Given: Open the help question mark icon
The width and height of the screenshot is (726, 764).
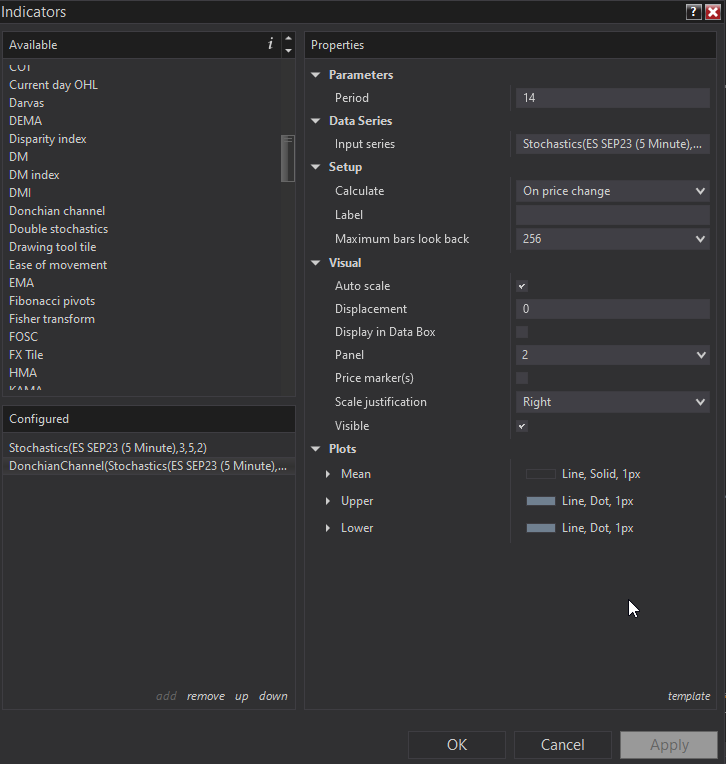Looking at the screenshot, I should coord(693,12).
